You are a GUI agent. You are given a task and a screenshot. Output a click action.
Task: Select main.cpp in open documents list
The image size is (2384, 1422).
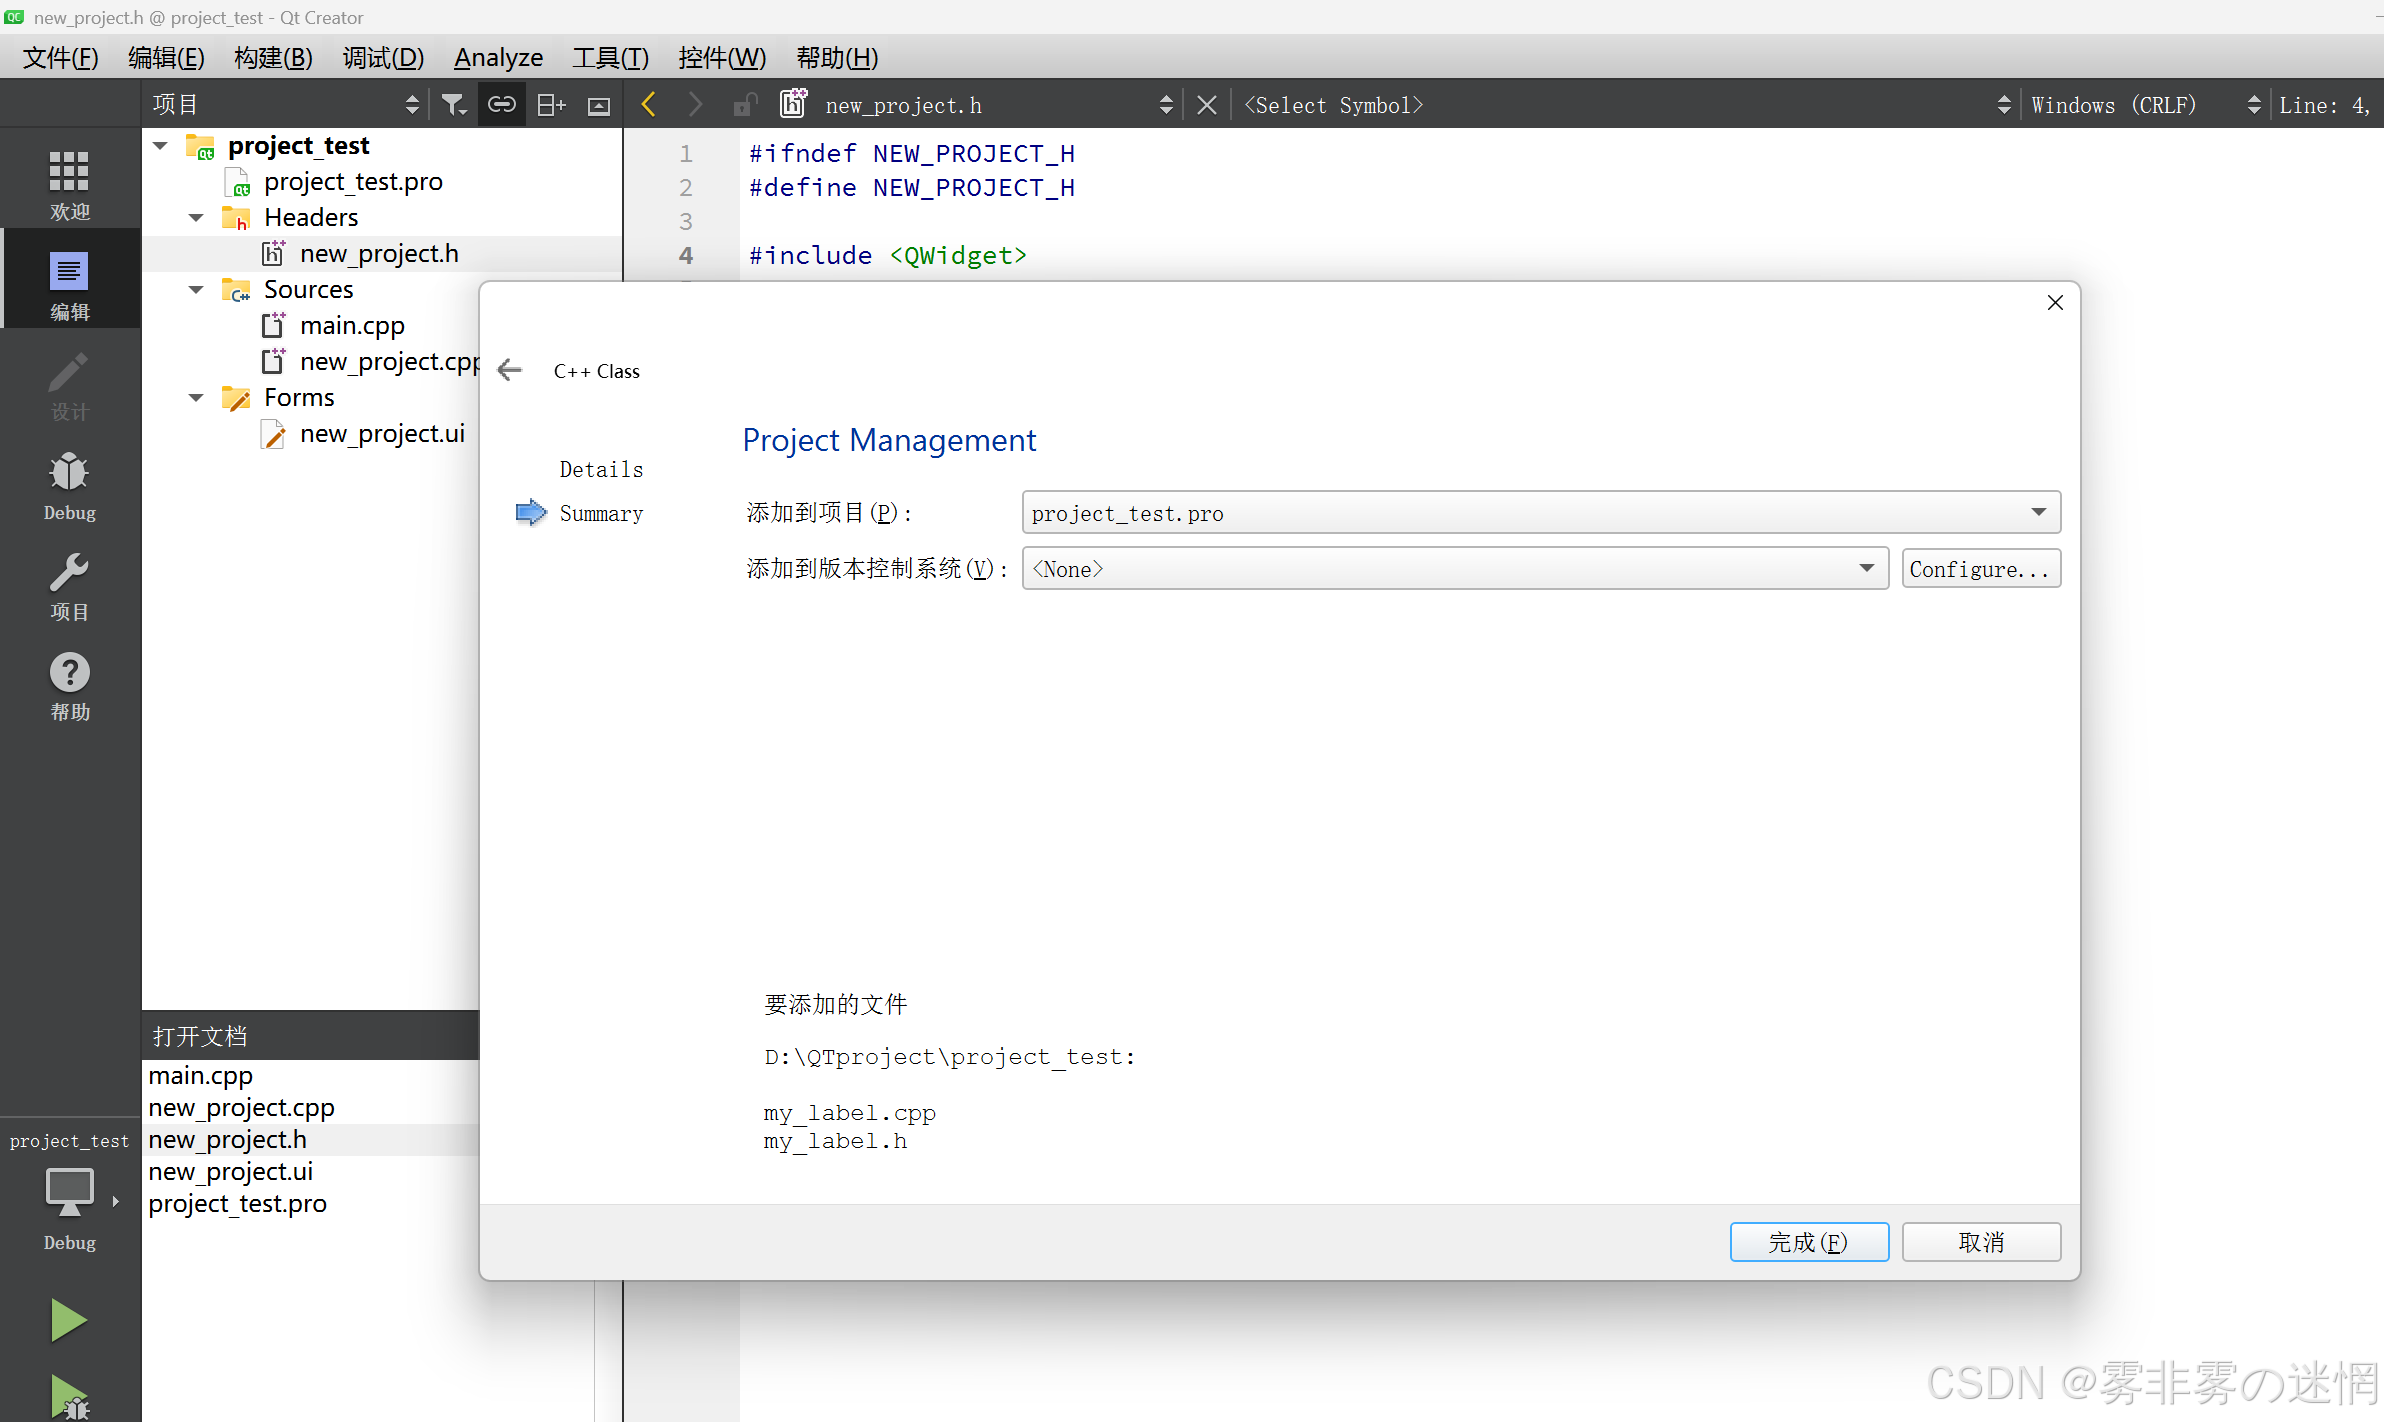(x=201, y=1076)
